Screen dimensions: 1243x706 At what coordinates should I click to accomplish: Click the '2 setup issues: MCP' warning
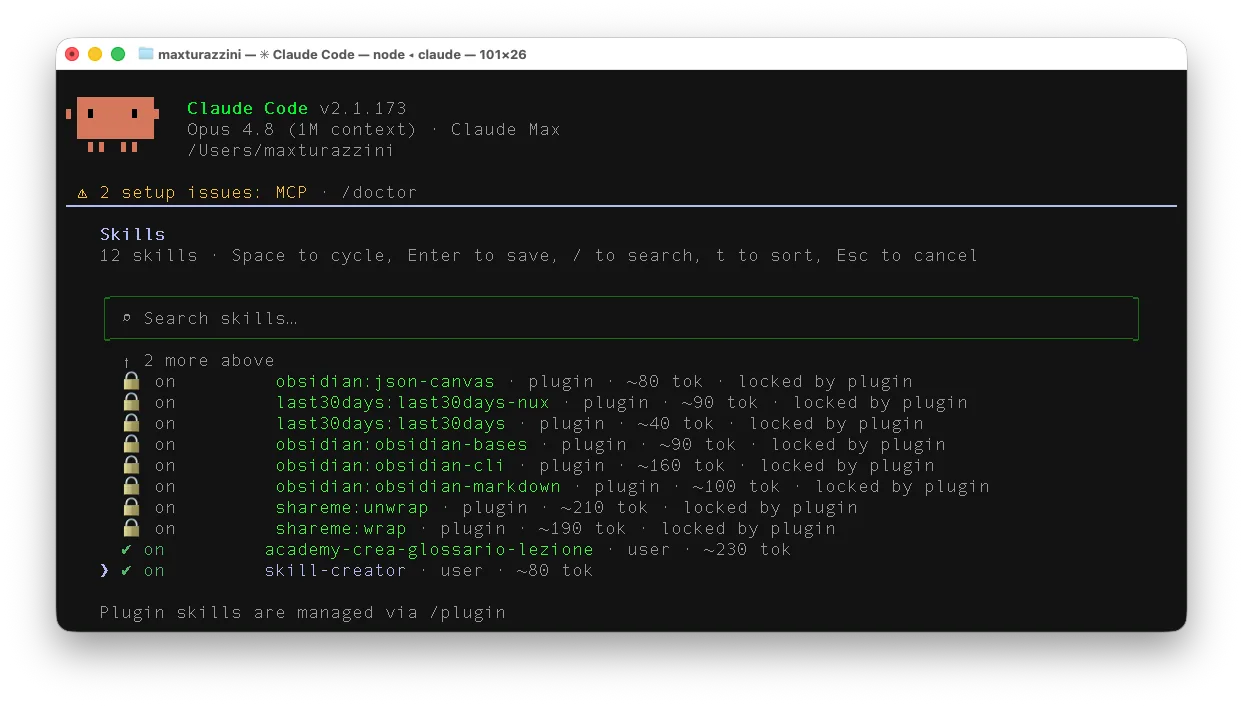[x=204, y=192]
